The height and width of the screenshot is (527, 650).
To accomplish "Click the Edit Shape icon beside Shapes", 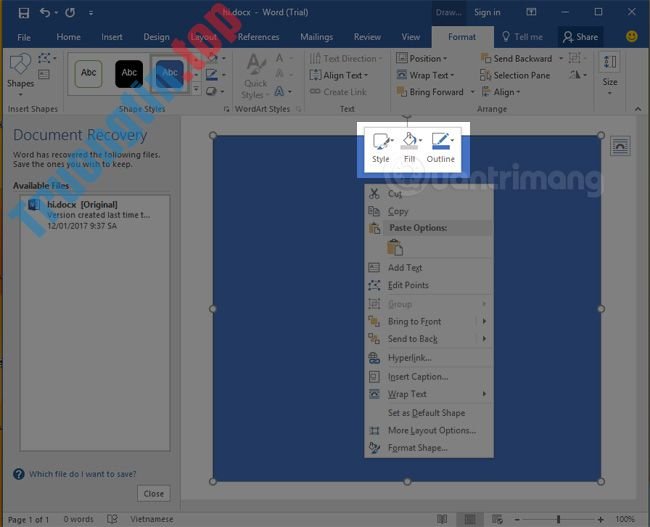I will click(x=45, y=58).
